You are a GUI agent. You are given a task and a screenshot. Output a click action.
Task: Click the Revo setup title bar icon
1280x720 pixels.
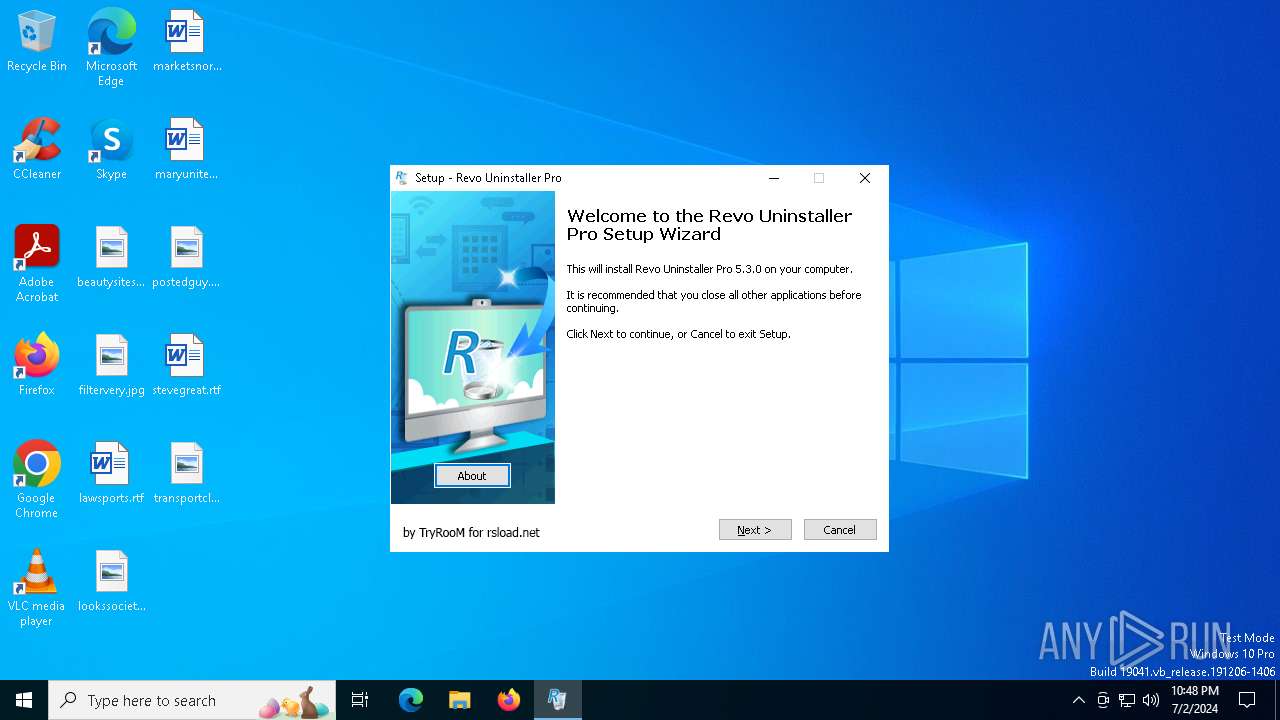[x=402, y=178]
